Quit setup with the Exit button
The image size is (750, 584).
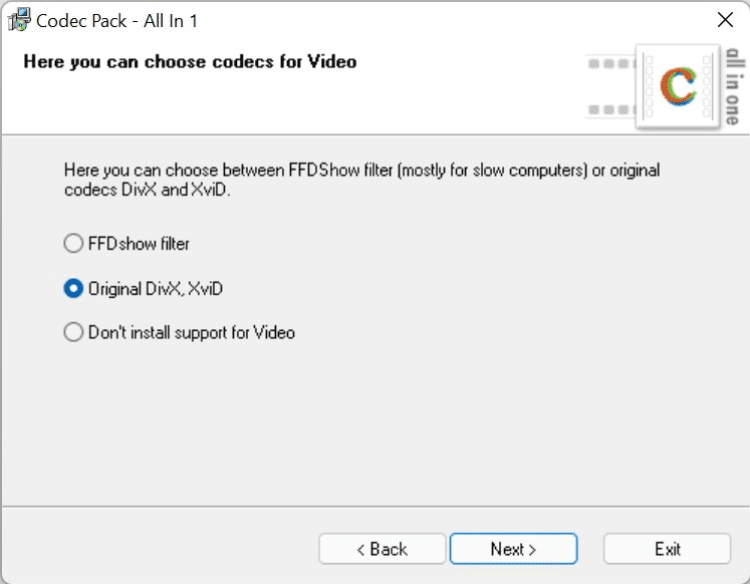tap(667, 549)
